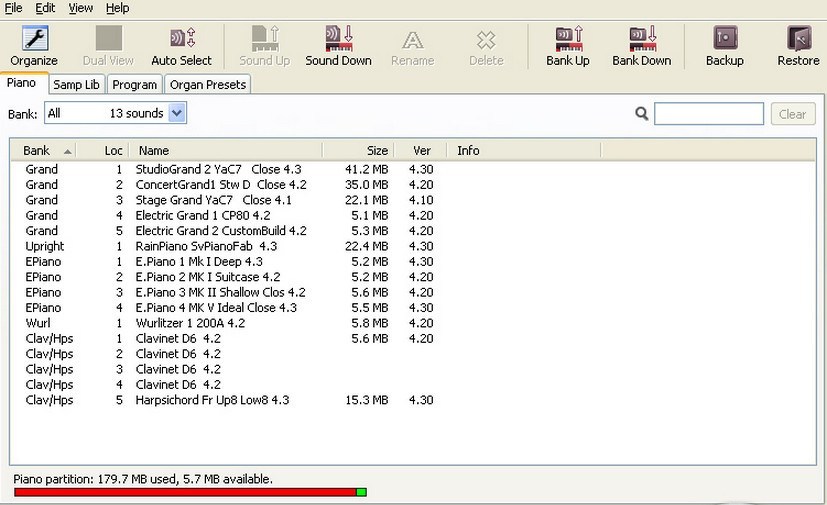This screenshot has height=505, width=827.
Task: Select Electric Grand 2 CustomBuild 4.2
Action: [x=221, y=231]
